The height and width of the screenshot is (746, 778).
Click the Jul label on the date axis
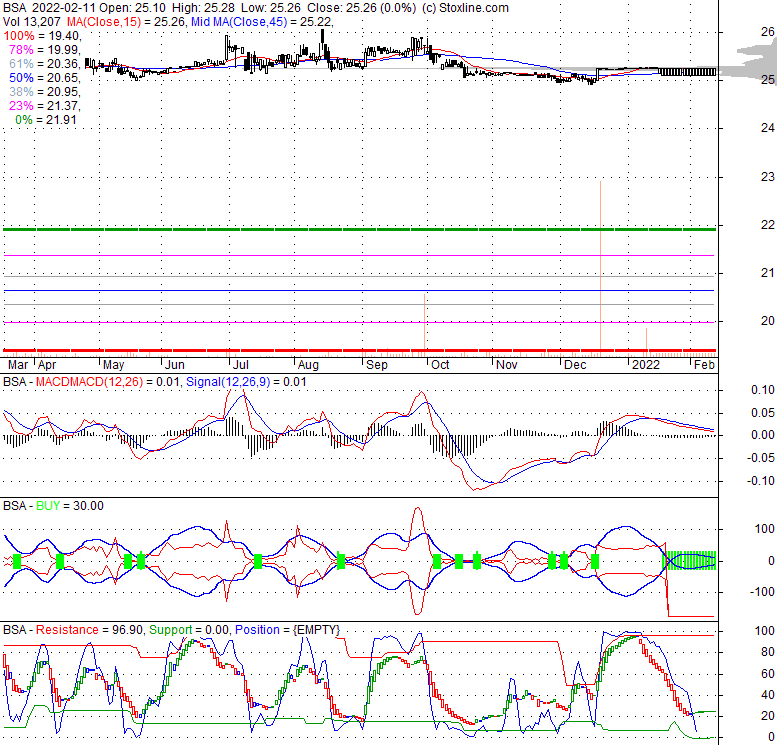pos(239,365)
